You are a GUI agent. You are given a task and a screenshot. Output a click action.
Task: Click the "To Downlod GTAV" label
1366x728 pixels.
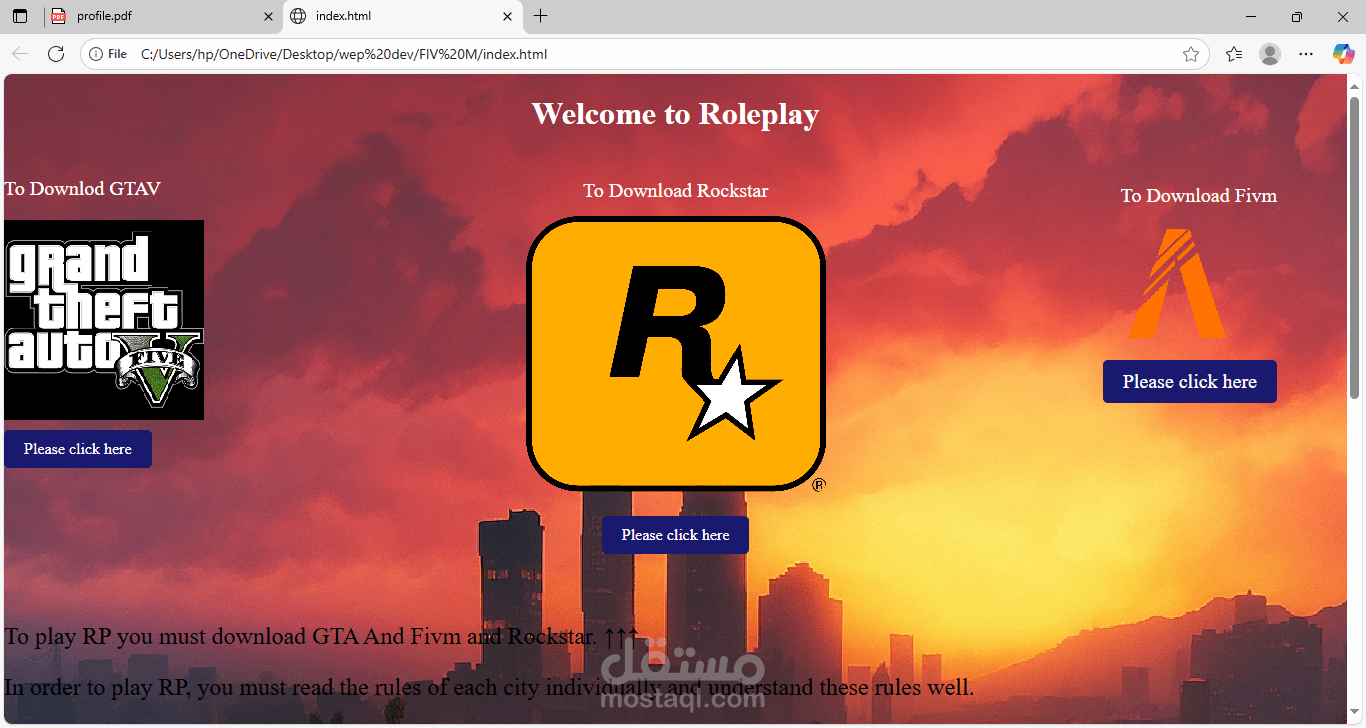(82, 188)
